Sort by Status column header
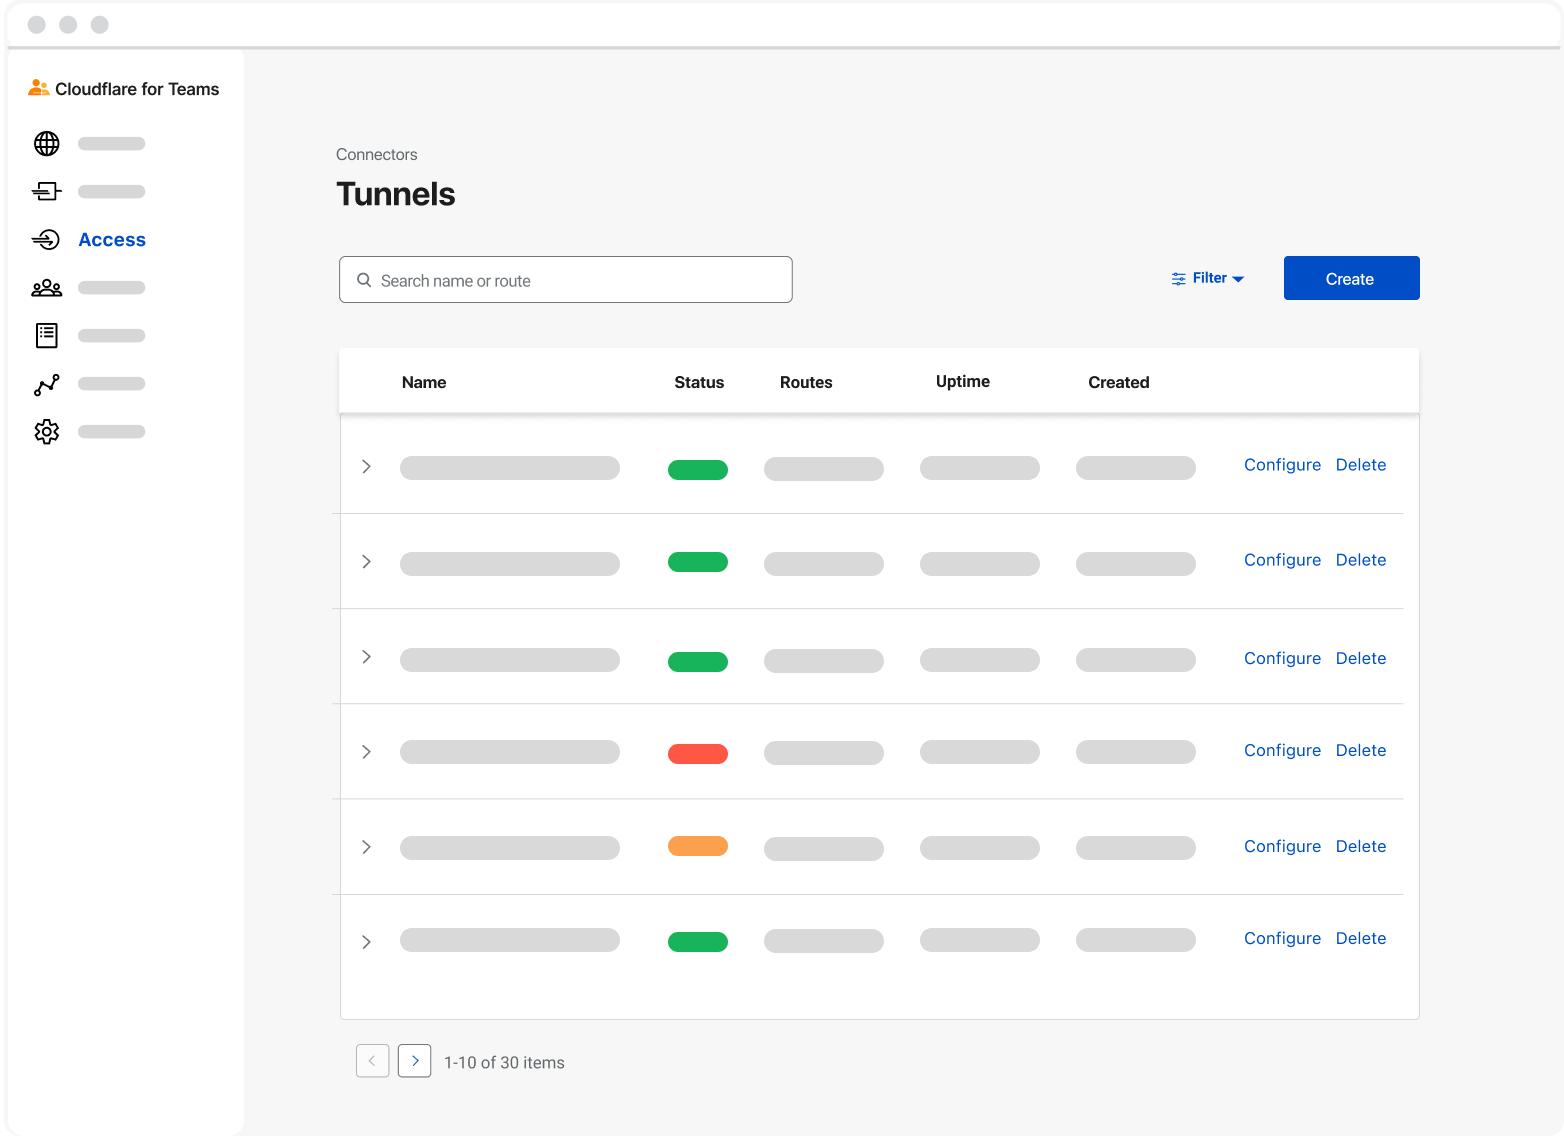The width and height of the screenshot is (1564, 1136). [699, 382]
